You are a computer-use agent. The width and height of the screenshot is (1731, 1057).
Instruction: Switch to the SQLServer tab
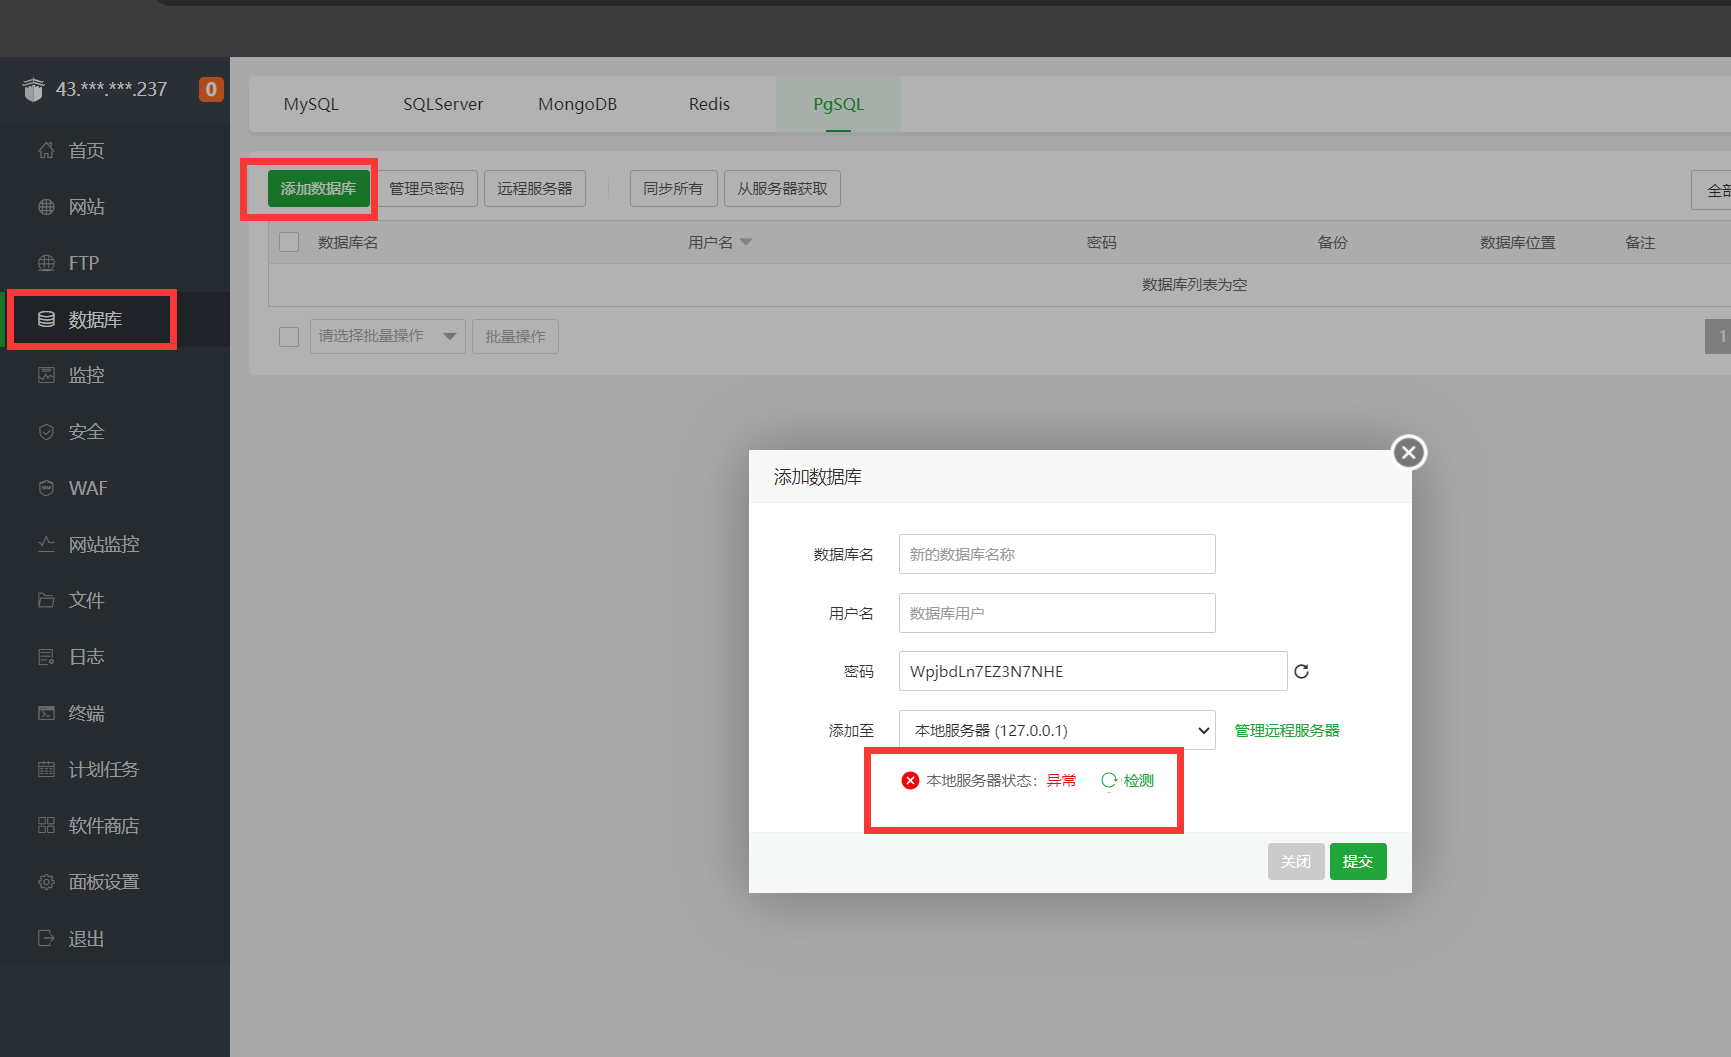pos(443,104)
